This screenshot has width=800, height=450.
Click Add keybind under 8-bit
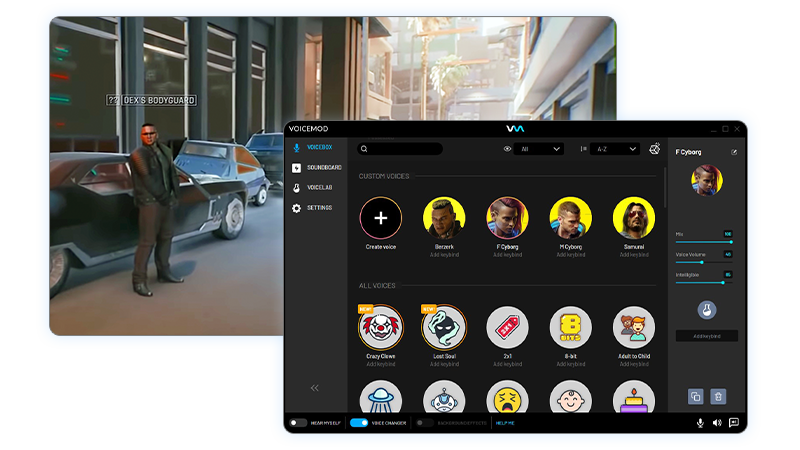(x=570, y=364)
